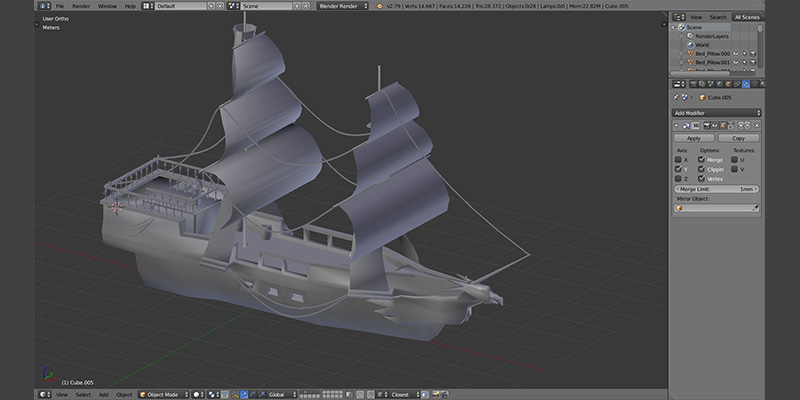Enable the V texture mirror
The height and width of the screenshot is (400, 800).
735,169
